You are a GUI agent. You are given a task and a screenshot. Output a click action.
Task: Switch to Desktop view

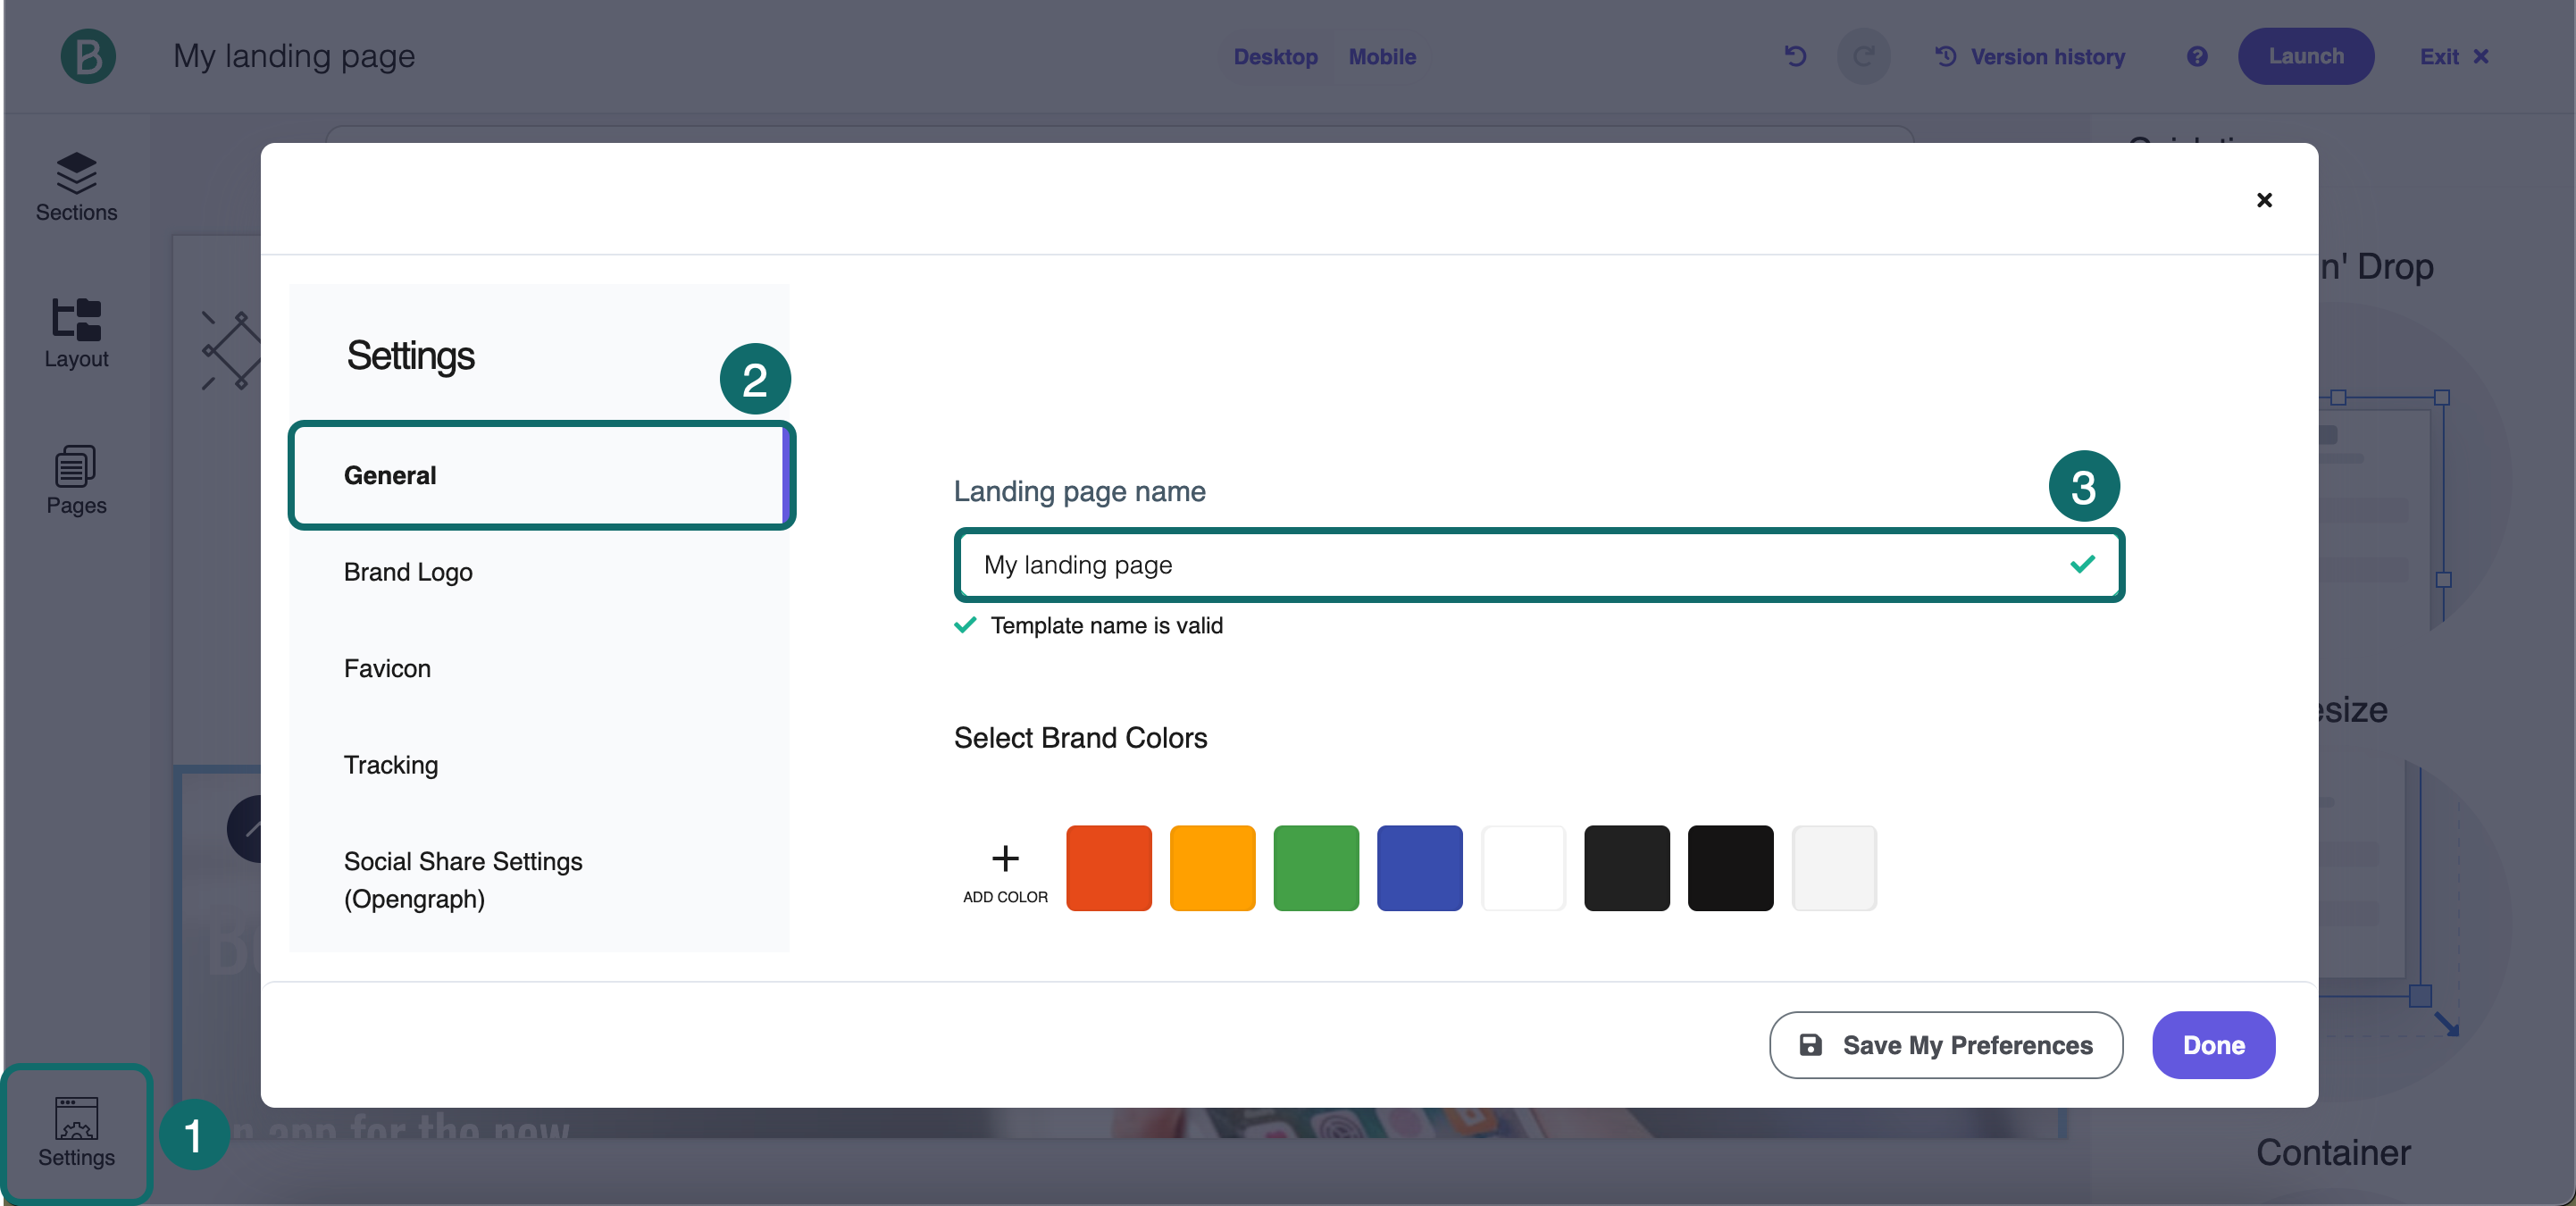click(x=1275, y=56)
